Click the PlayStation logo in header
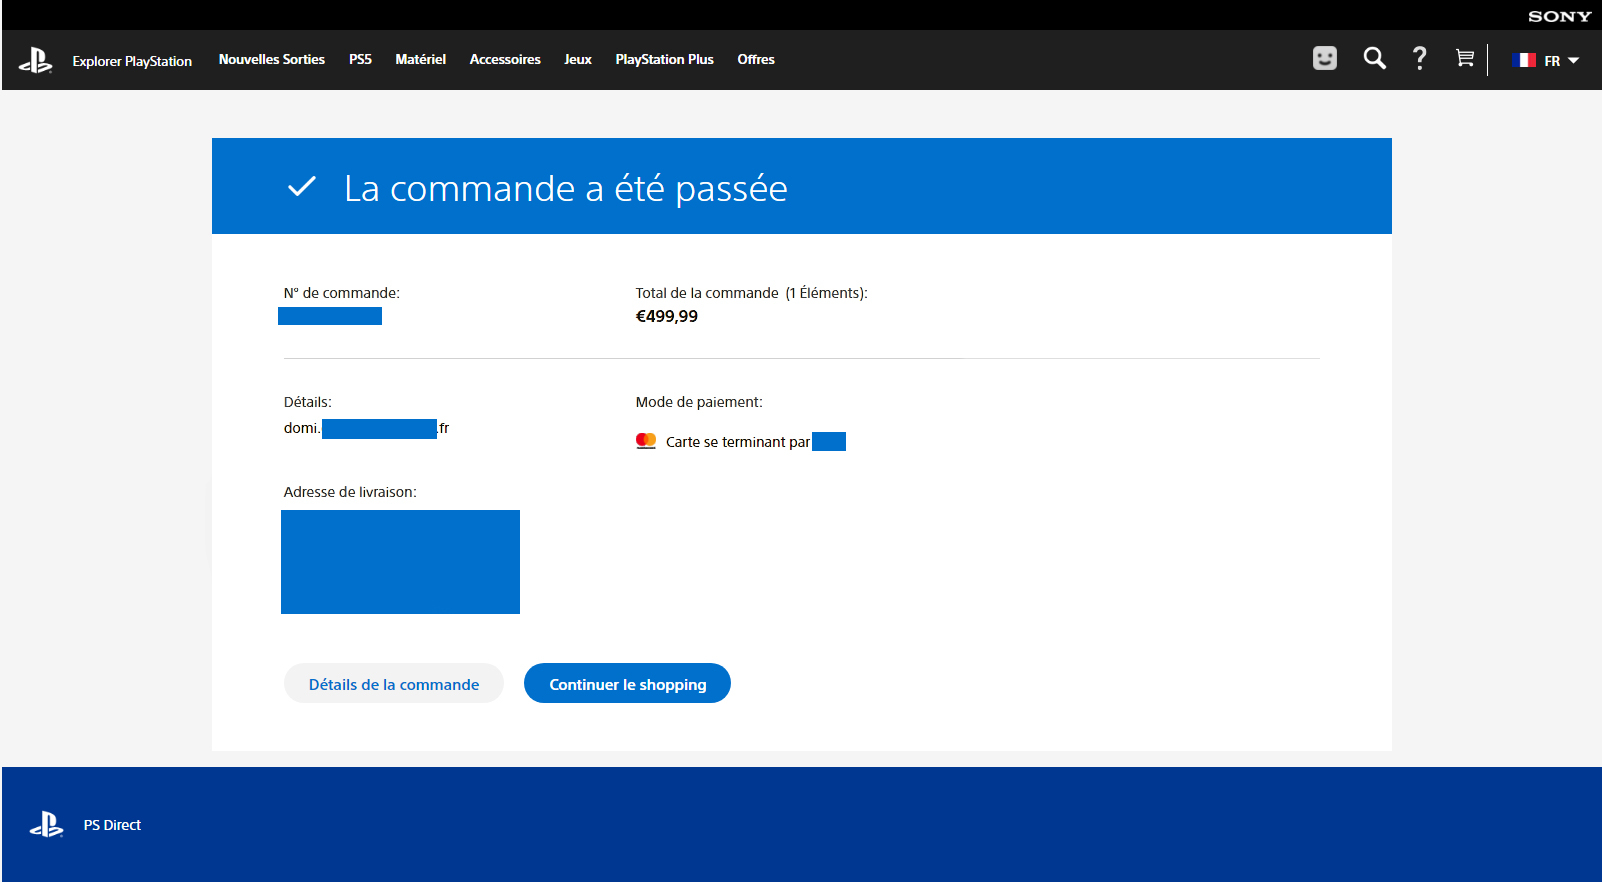The height and width of the screenshot is (882, 1602). pos(35,60)
